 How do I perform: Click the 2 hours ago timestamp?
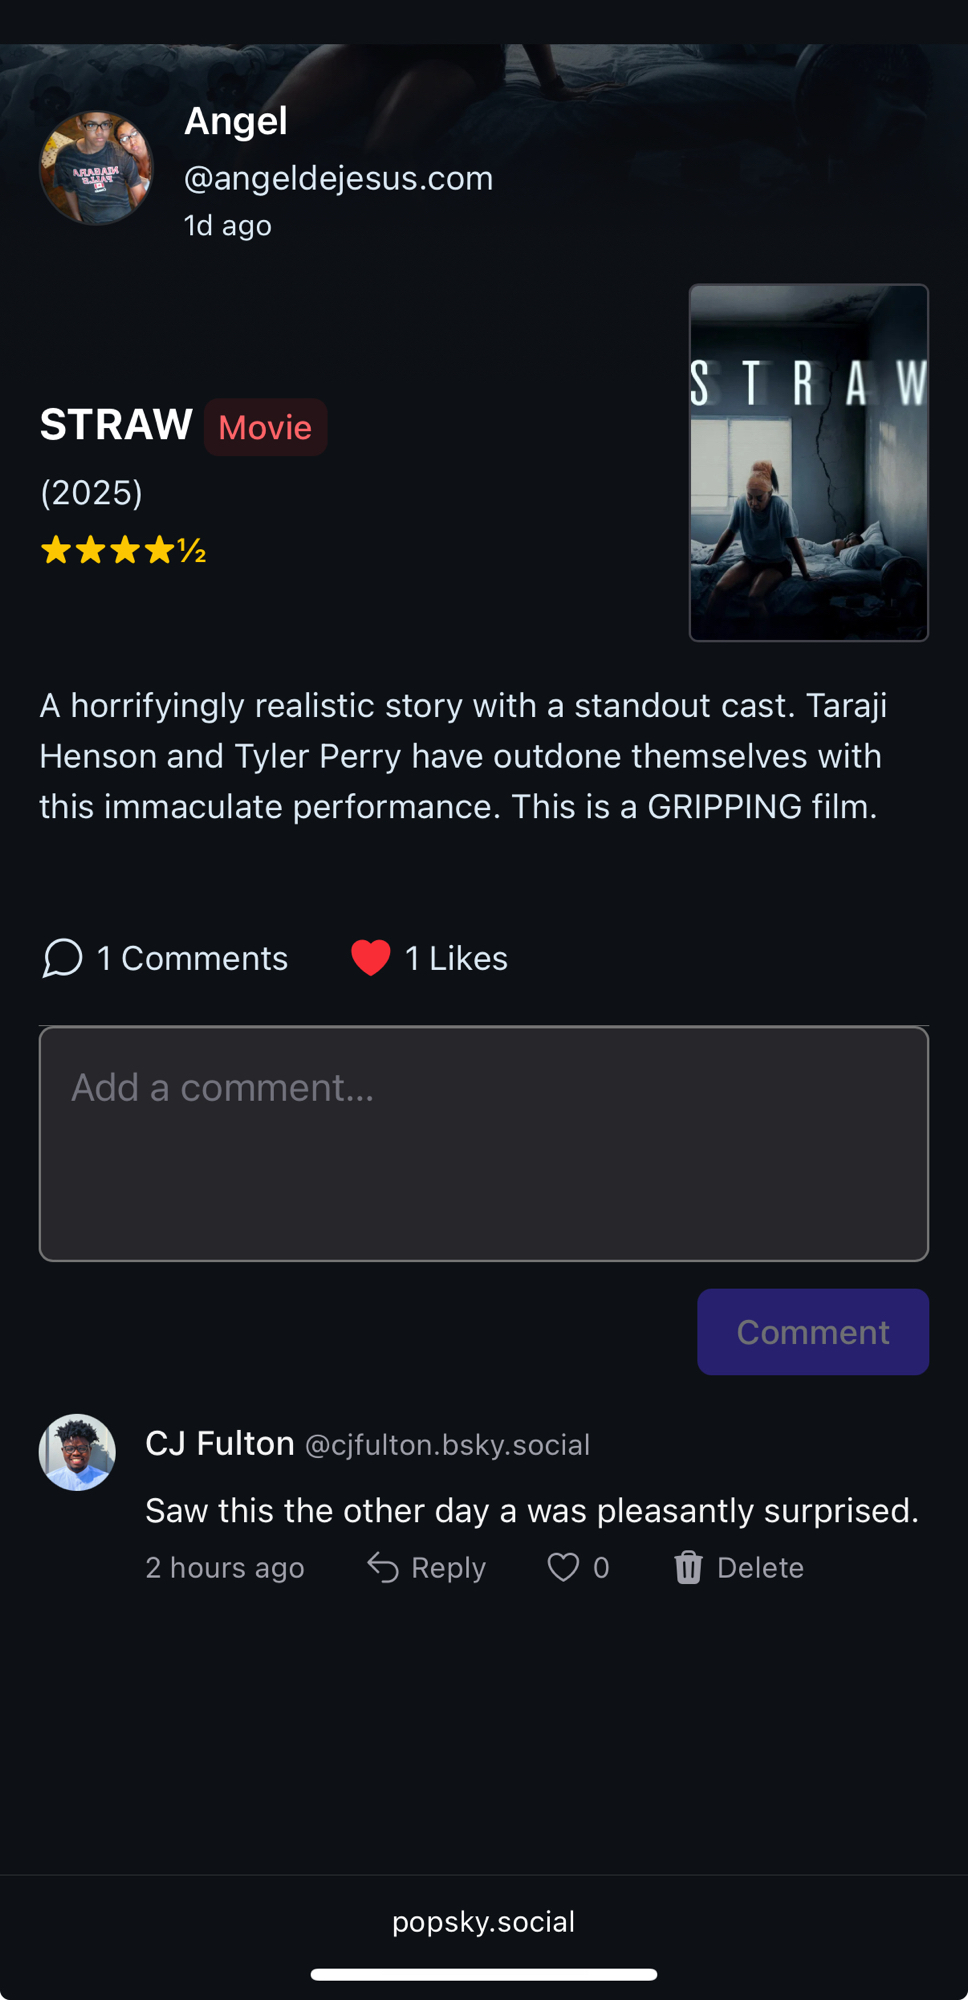point(225,1567)
